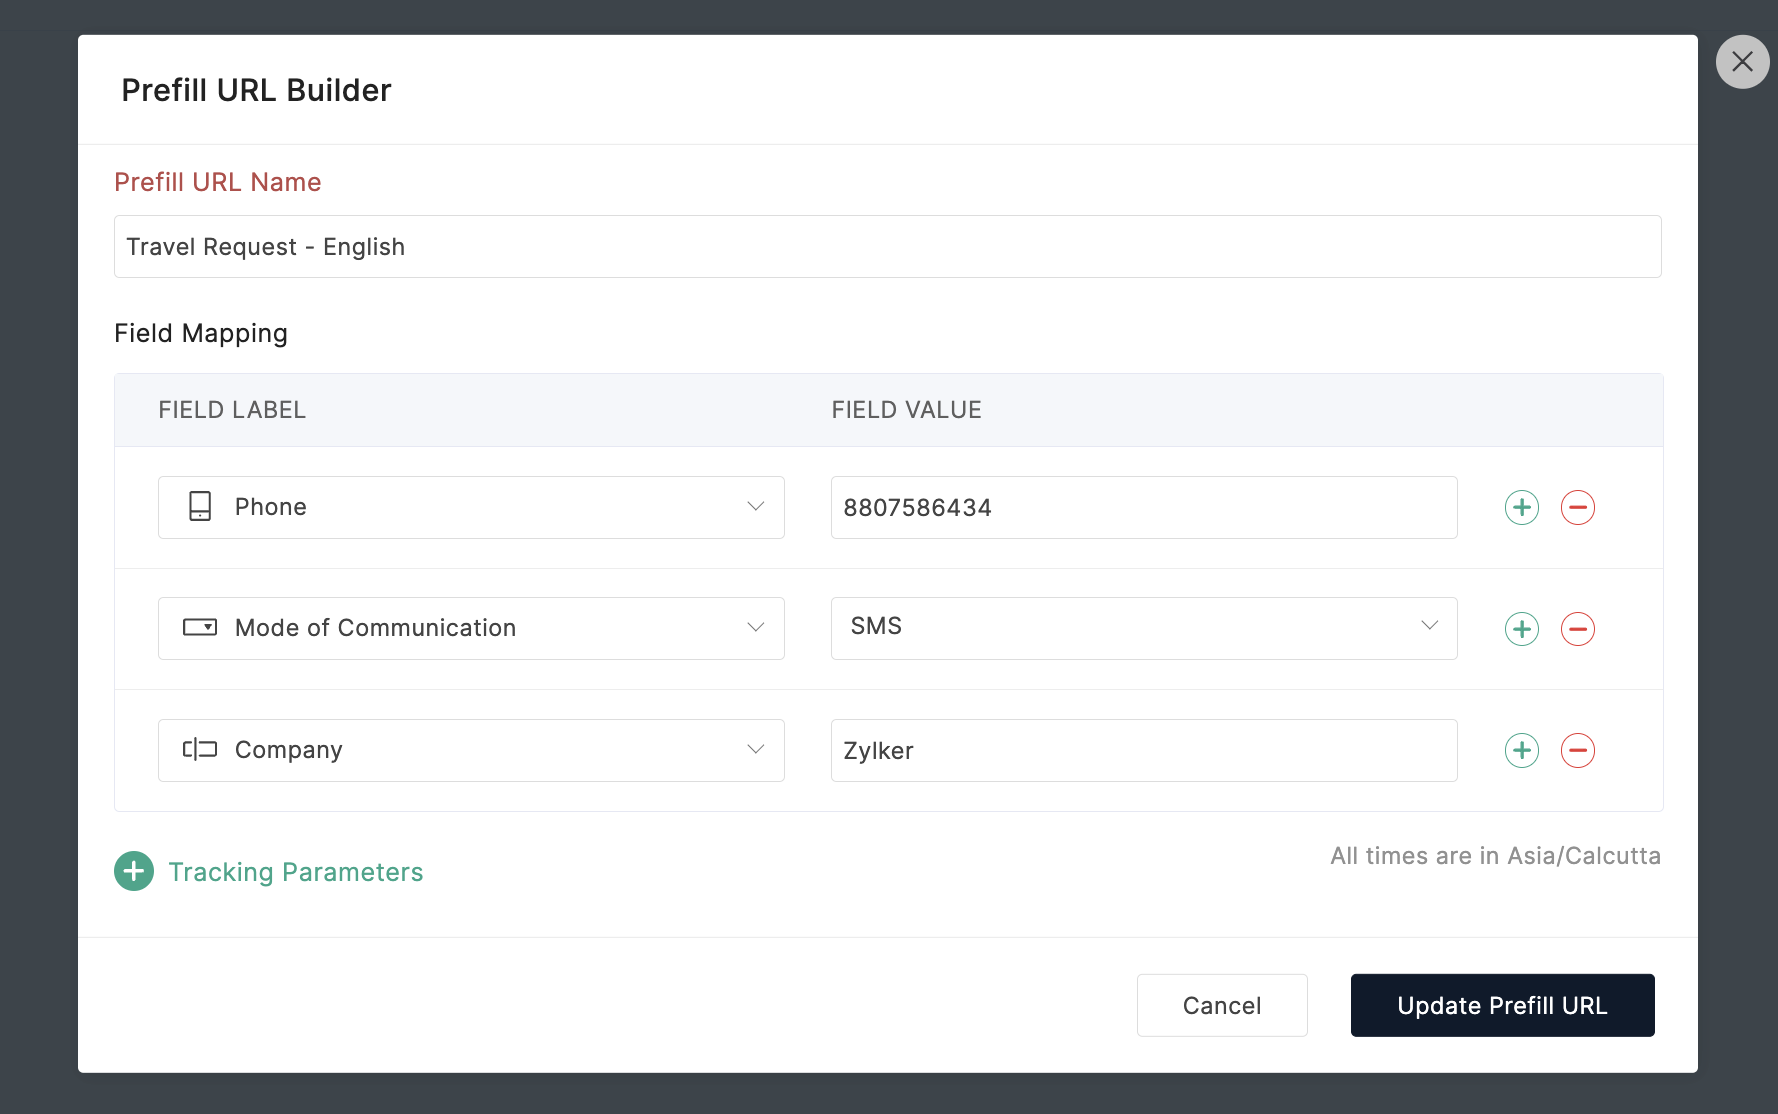This screenshot has width=1778, height=1114.
Task: Click the phone number value field
Action: [1143, 508]
